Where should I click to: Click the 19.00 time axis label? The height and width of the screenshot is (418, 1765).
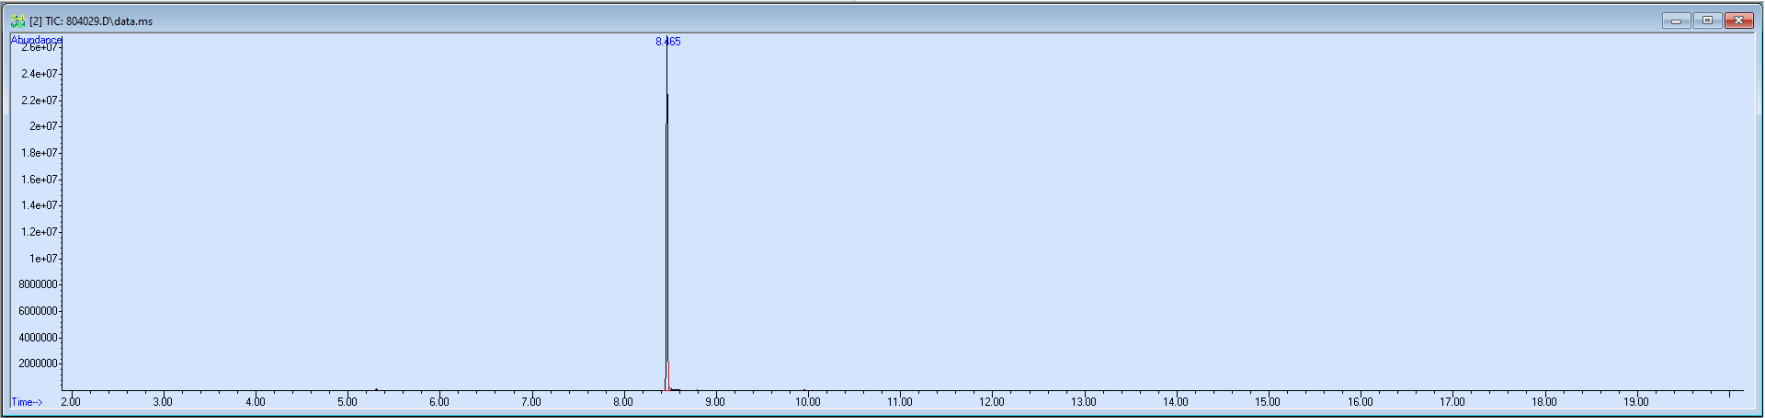point(1636,402)
